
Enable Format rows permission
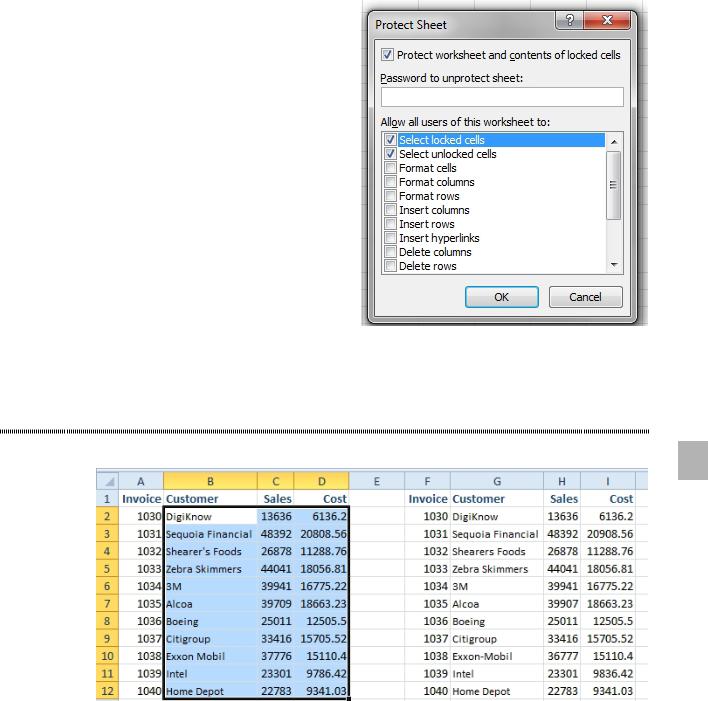tap(391, 196)
